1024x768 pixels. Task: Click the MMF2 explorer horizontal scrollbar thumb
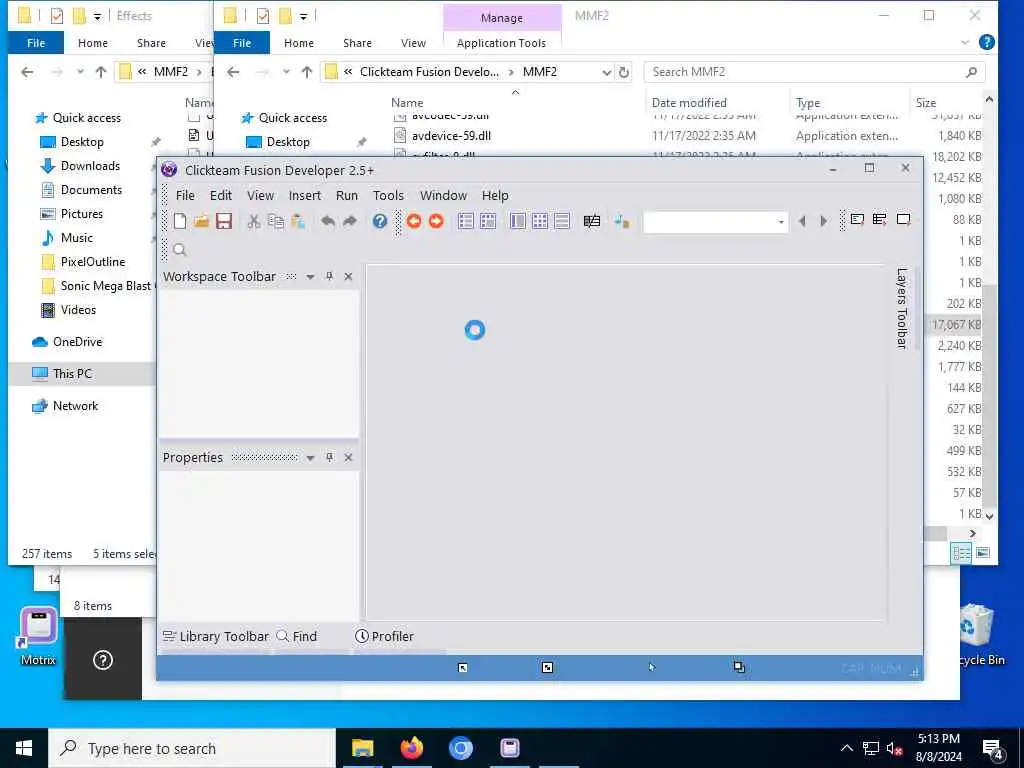click(x=935, y=533)
